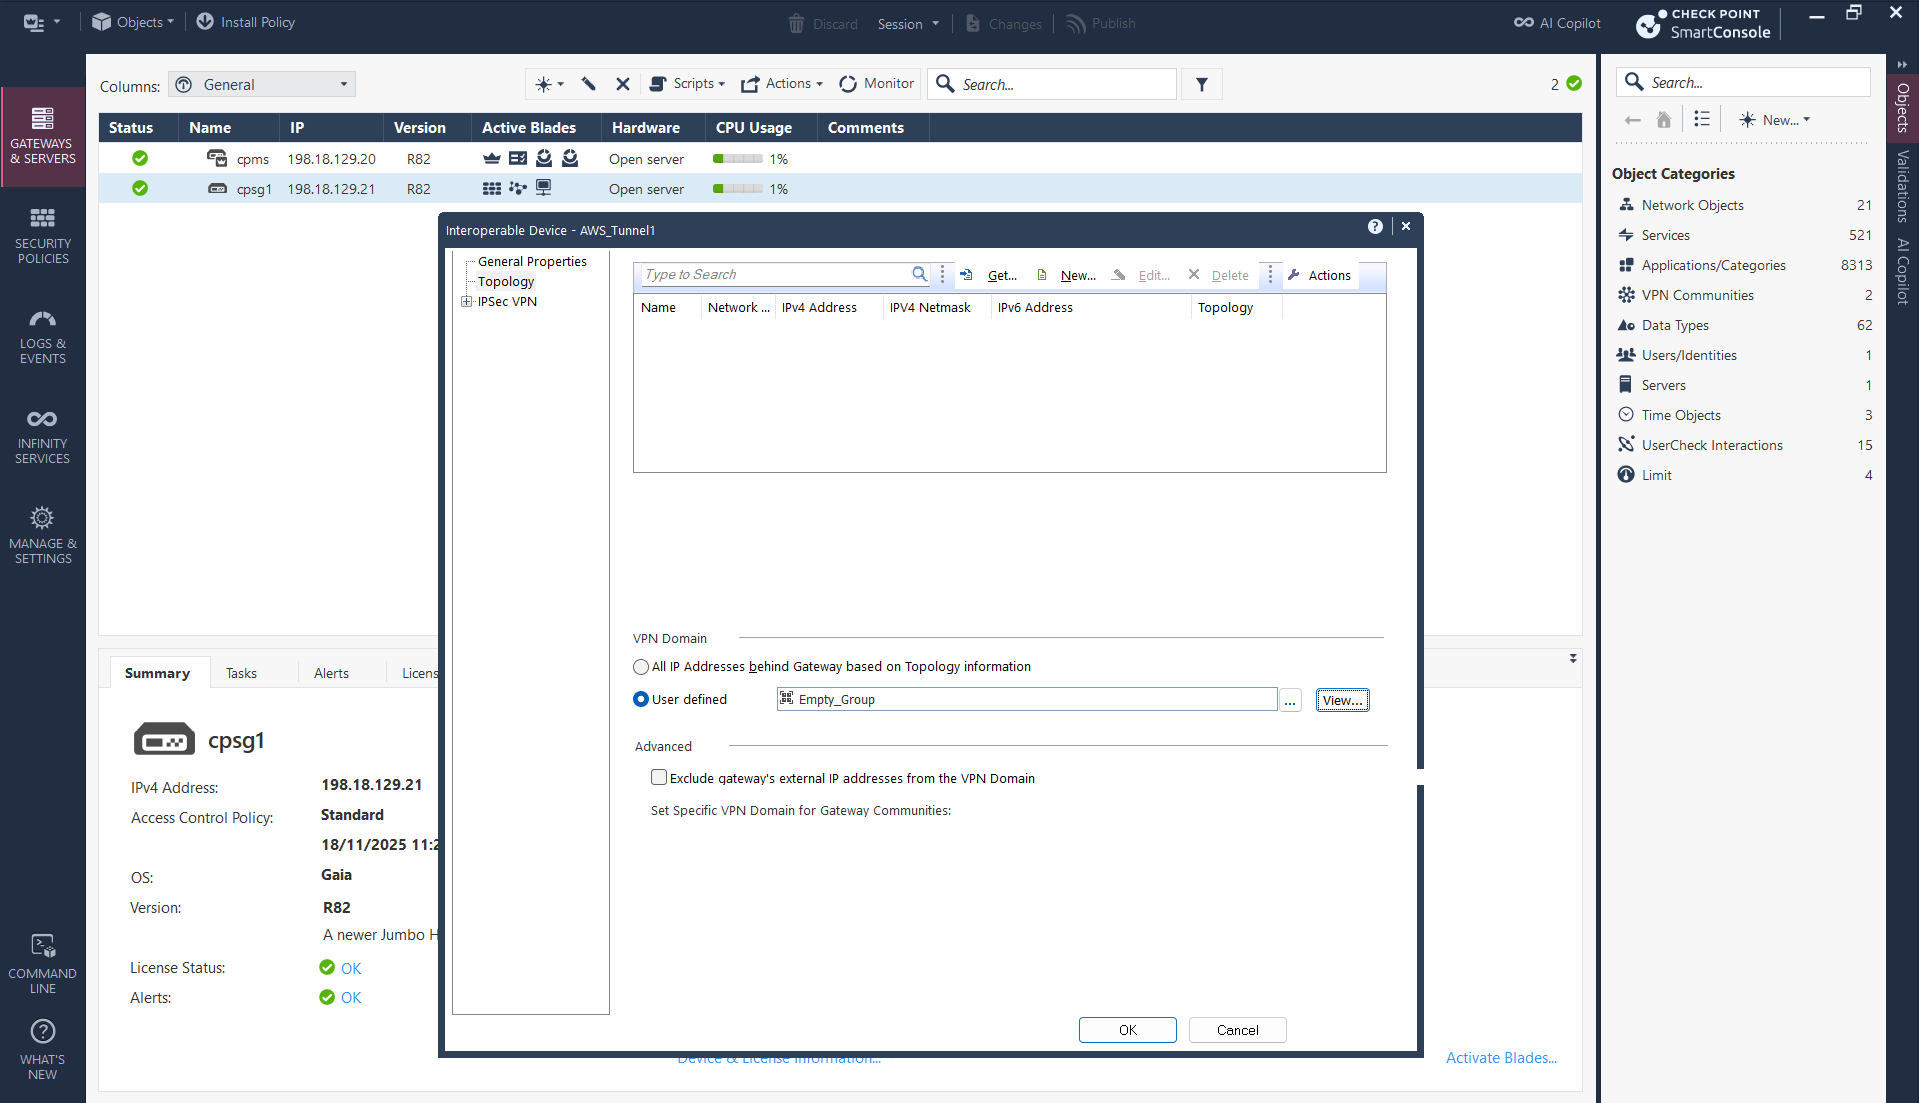Open the Security Policies view
The image size is (1919, 1103).
pyautogui.click(x=42, y=235)
